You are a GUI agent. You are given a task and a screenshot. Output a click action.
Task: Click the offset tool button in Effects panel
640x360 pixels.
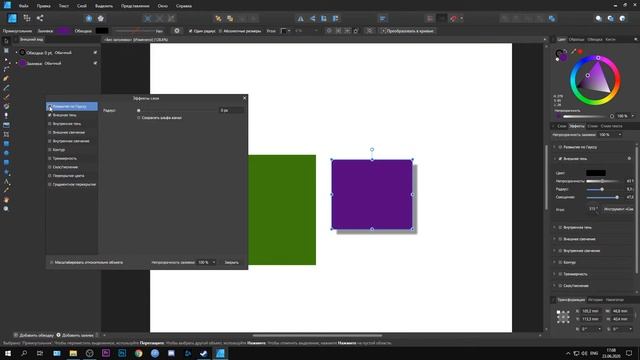pyautogui.click(x=618, y=209)
